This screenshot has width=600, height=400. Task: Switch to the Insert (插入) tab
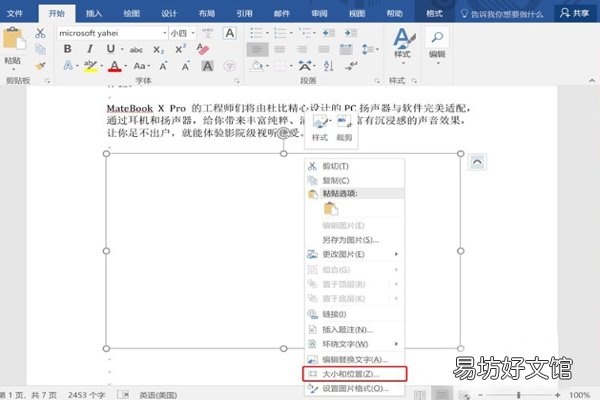click(x=94, y=14)
